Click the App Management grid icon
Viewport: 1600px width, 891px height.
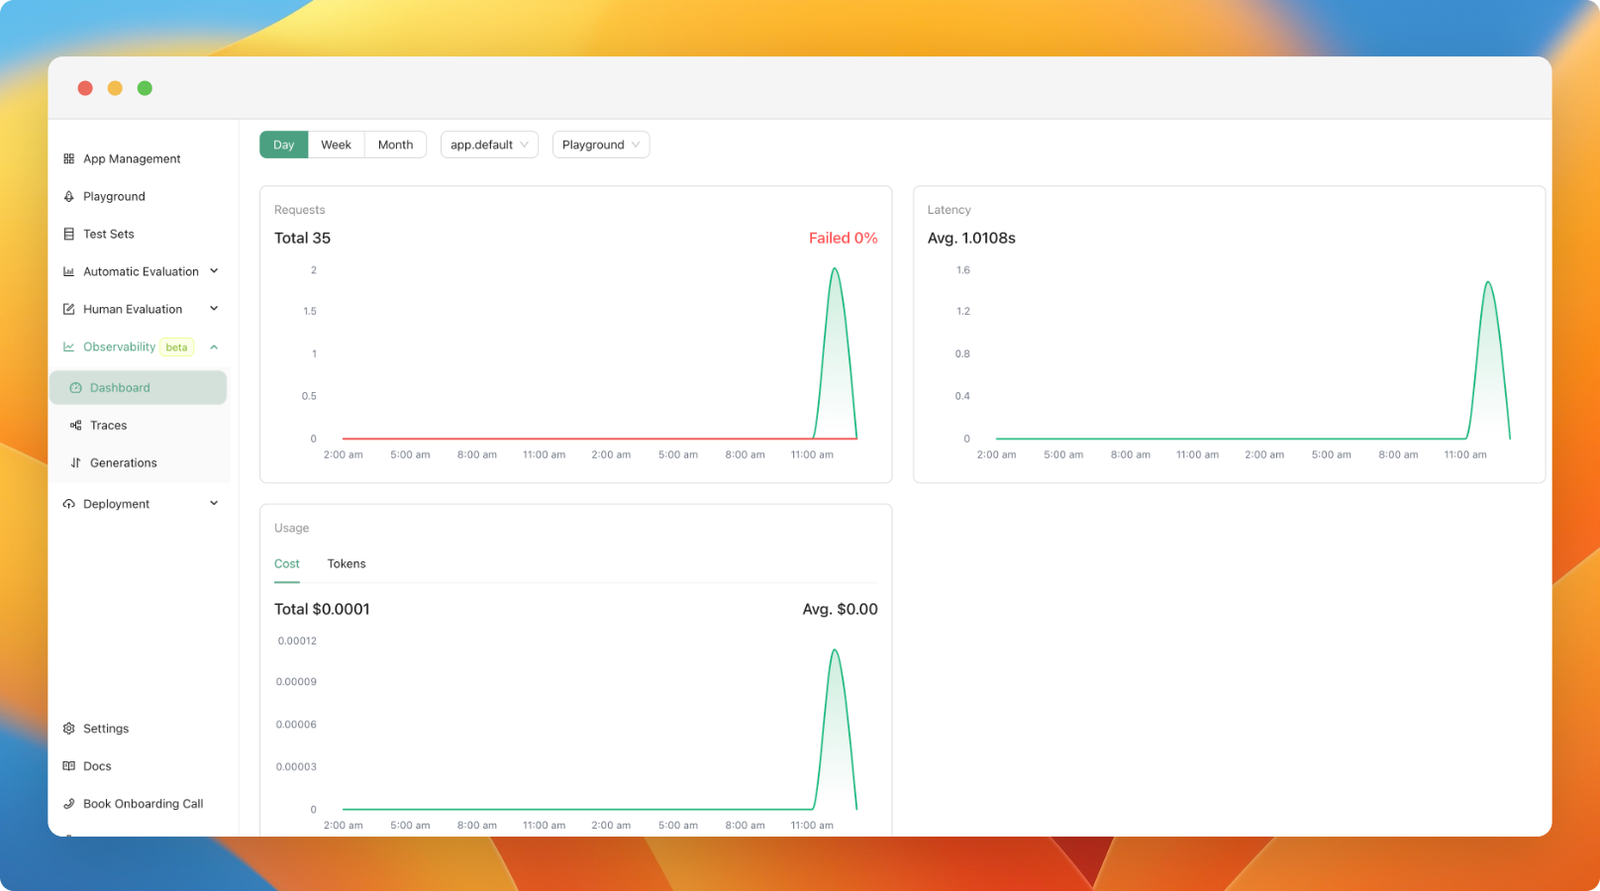tap(69, 159)
